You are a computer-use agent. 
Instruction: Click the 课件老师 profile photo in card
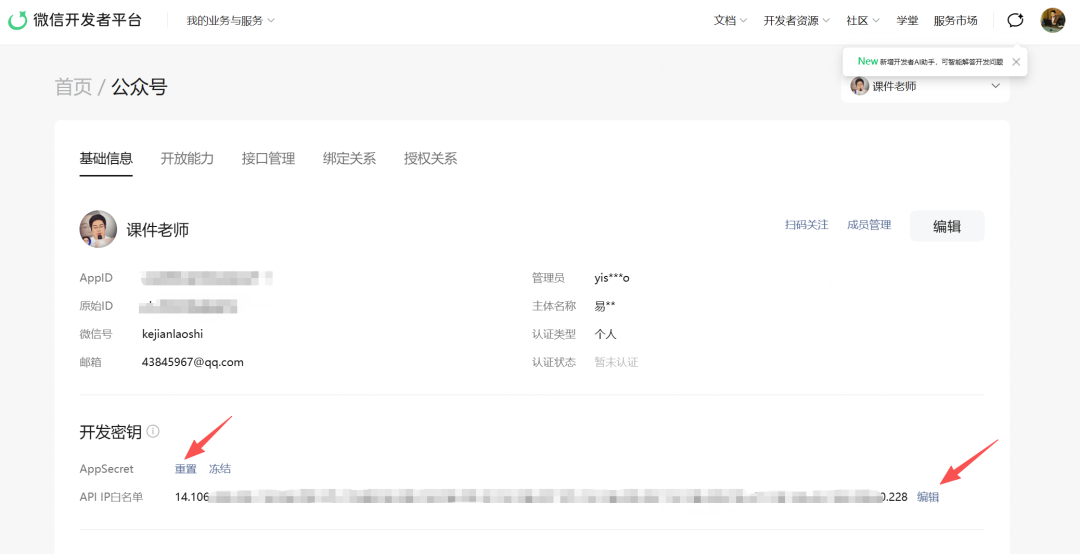[x=98, y=229]
